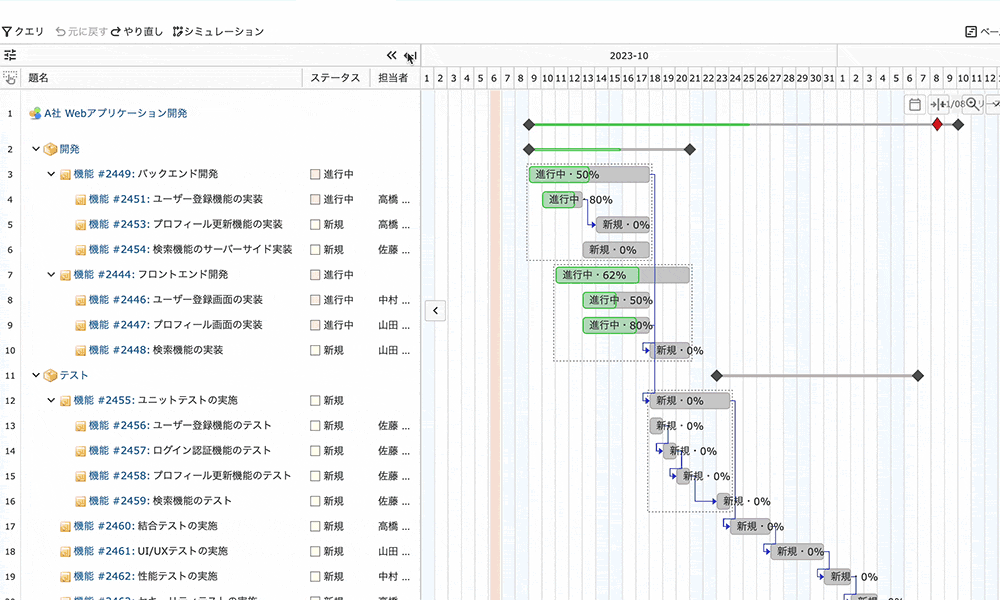Click the issue icon of #2460
The height and width of the screenshot is (600, 1000).
[65, 527]
